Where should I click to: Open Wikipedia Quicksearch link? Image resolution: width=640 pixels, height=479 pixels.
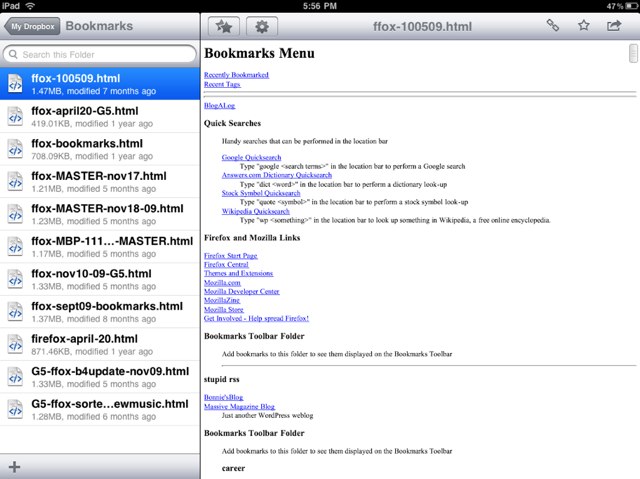pyautogui.click(x=256, y=211)
